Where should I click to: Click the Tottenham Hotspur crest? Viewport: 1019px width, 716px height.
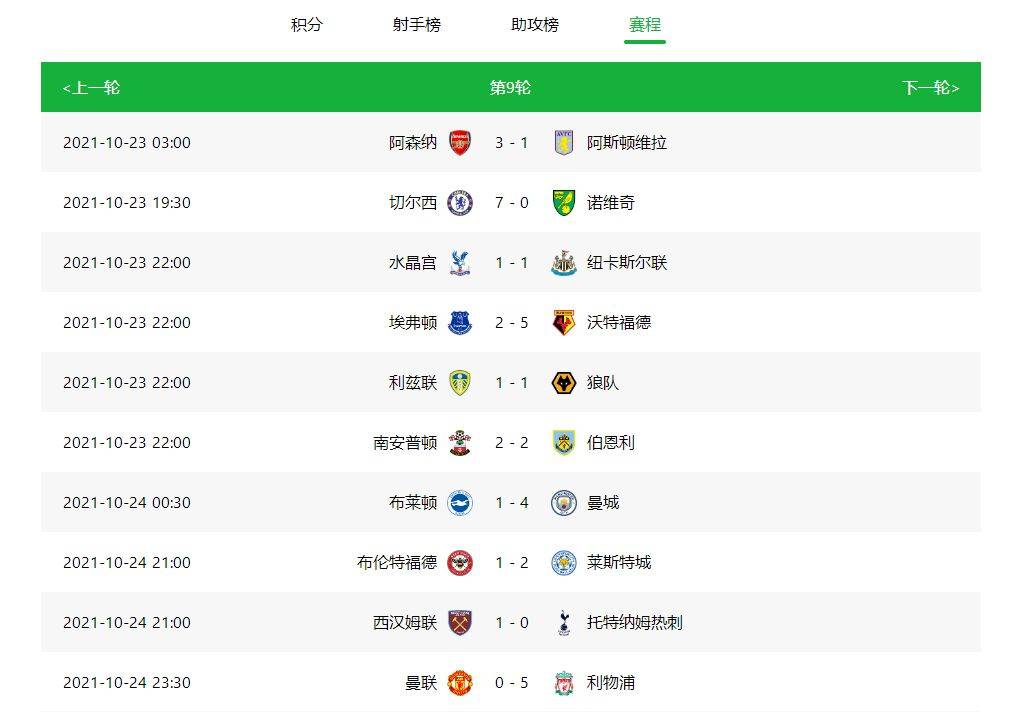563,622
